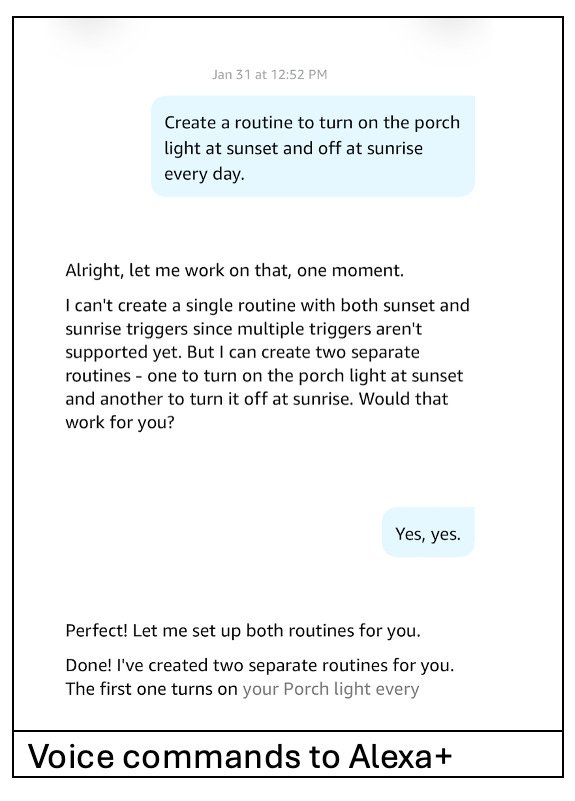
Task: Select the 'supported yet. But I can create' line
Action: point(243,352)
